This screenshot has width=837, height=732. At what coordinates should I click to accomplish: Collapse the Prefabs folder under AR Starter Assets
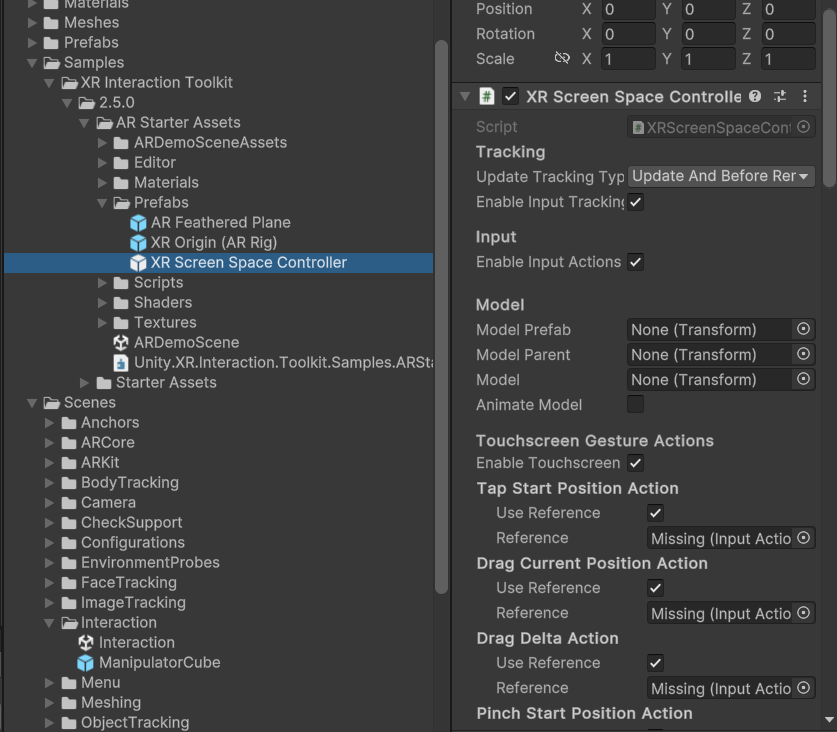coord(102,203)
